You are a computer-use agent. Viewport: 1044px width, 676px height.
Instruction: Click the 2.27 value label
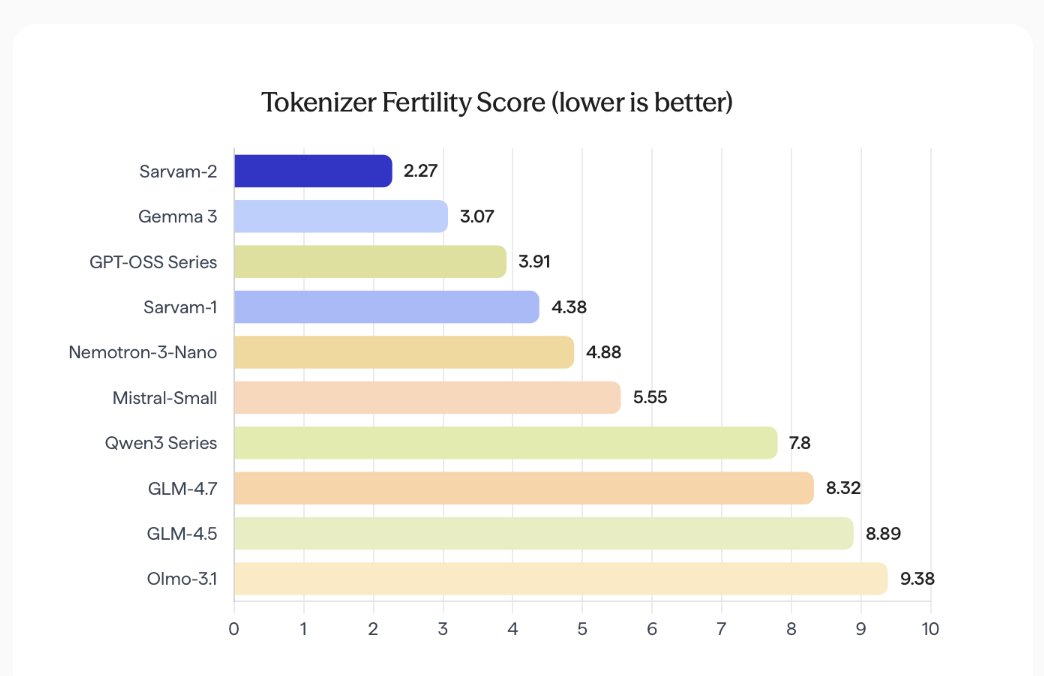pos(421,171)
